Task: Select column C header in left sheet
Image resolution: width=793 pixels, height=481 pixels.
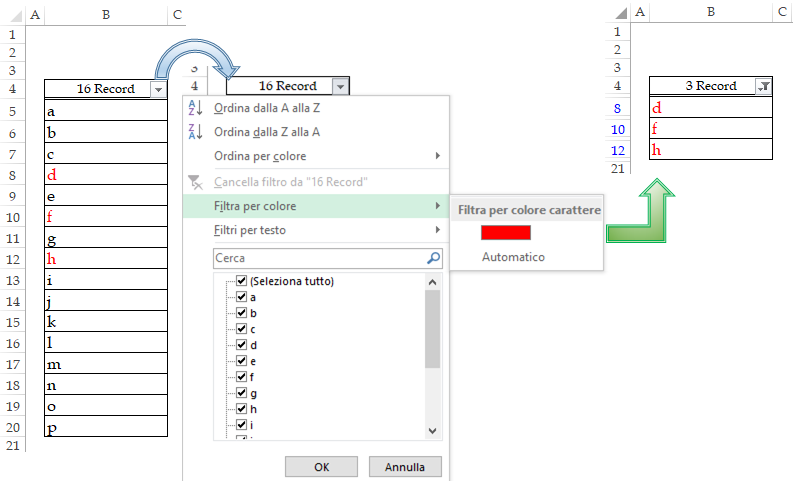Action: pos(177,15)
